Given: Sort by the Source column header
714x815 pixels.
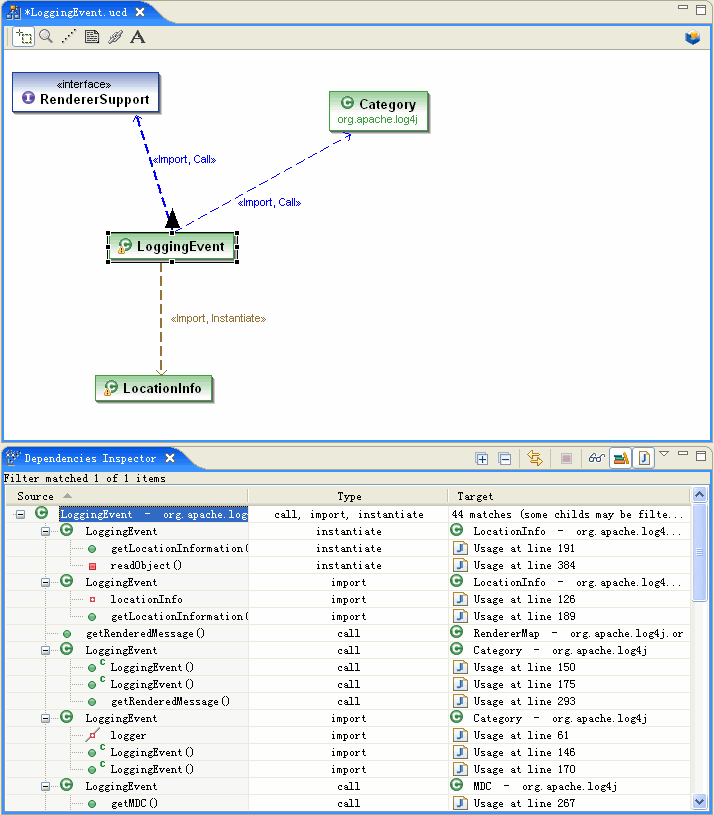Looking at the screenshot, I should coord(127,496).
